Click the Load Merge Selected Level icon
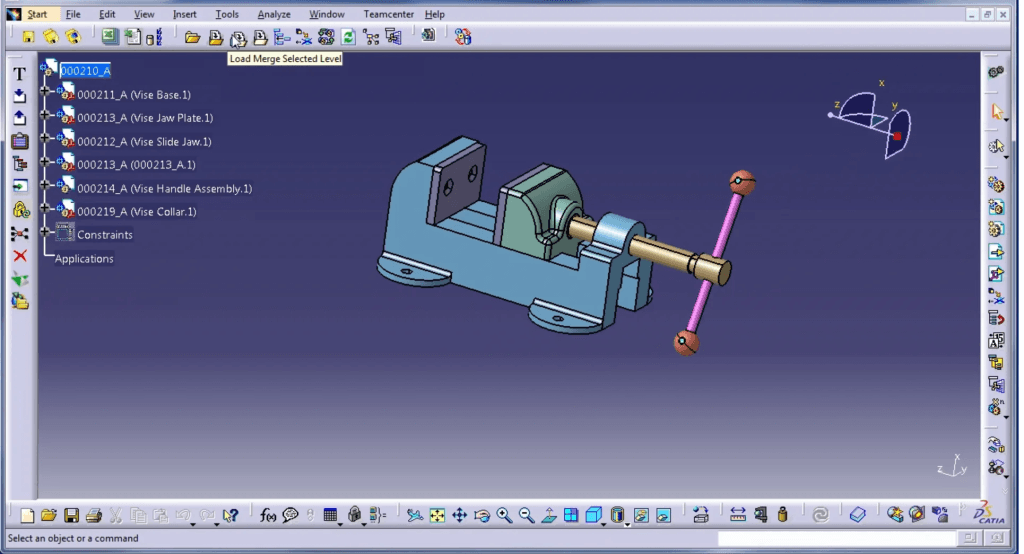This screenshot has width=1024, height=554. coord(237,38)
